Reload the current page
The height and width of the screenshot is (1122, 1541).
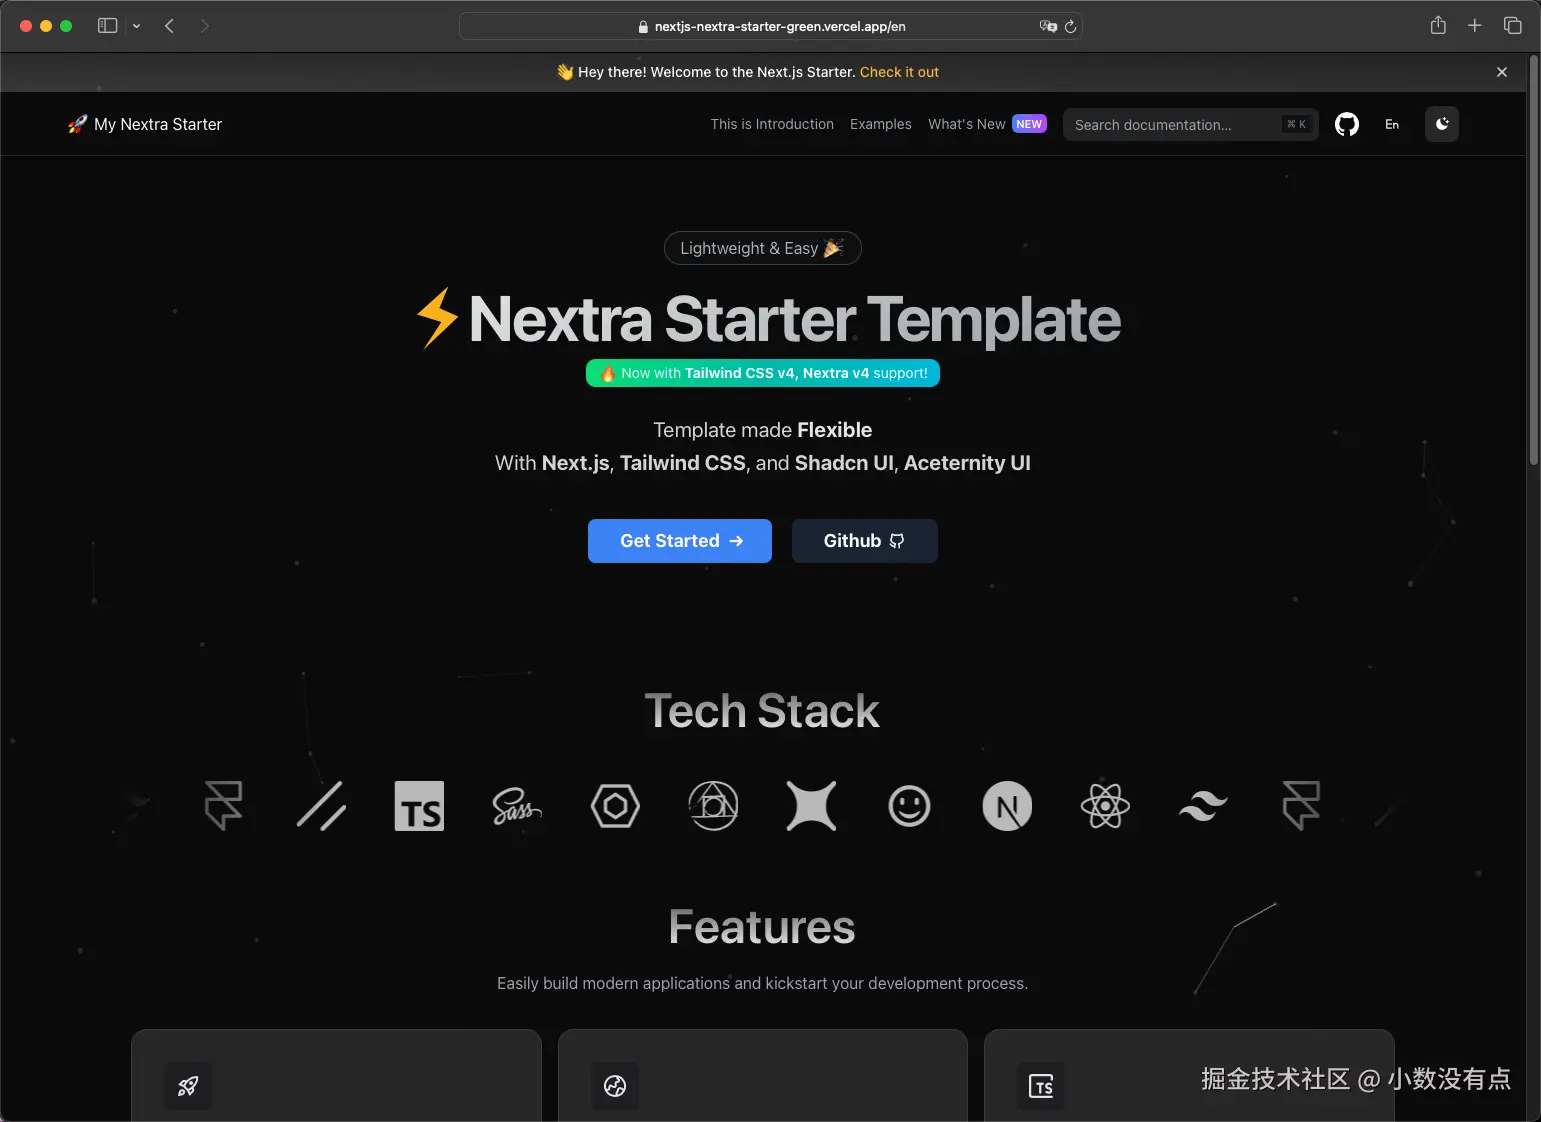[x=1070, y=26]
